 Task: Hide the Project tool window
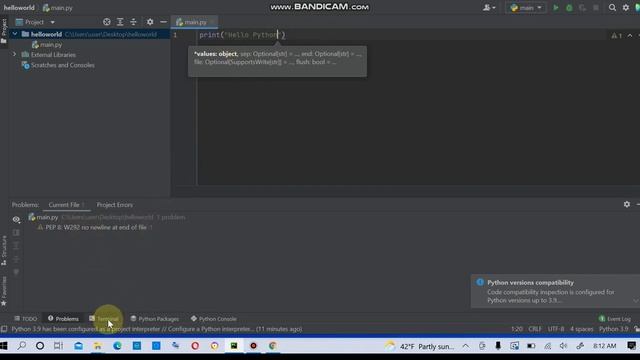(x=163, y=22)
